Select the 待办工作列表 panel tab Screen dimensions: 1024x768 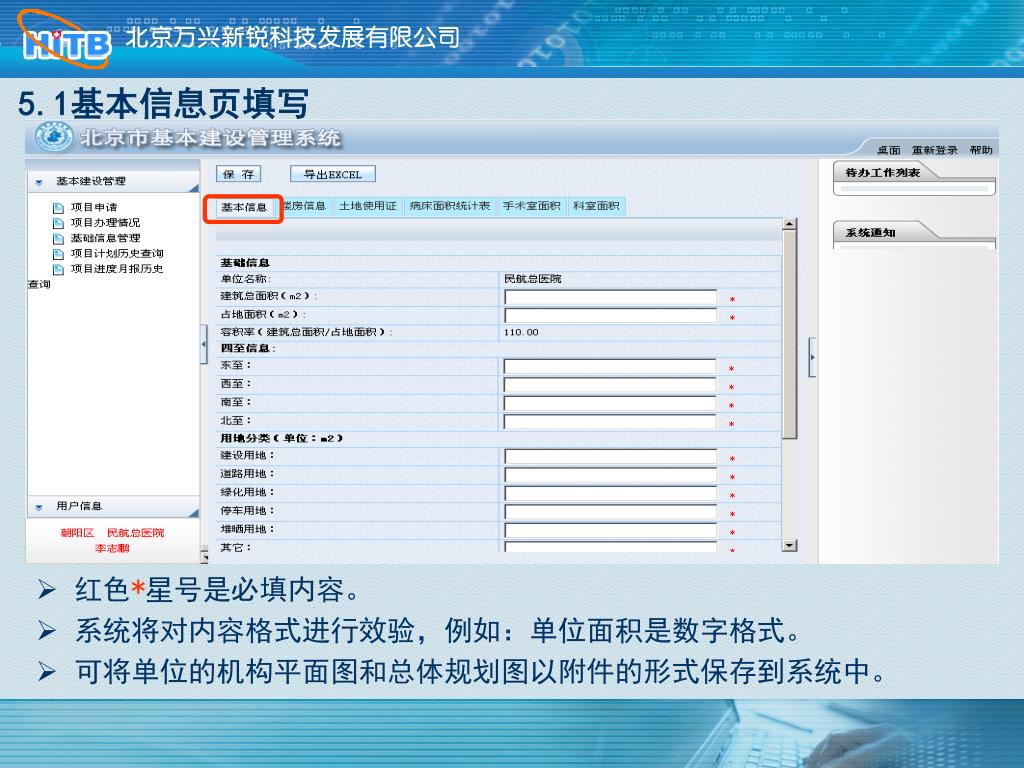coord(882,172)
